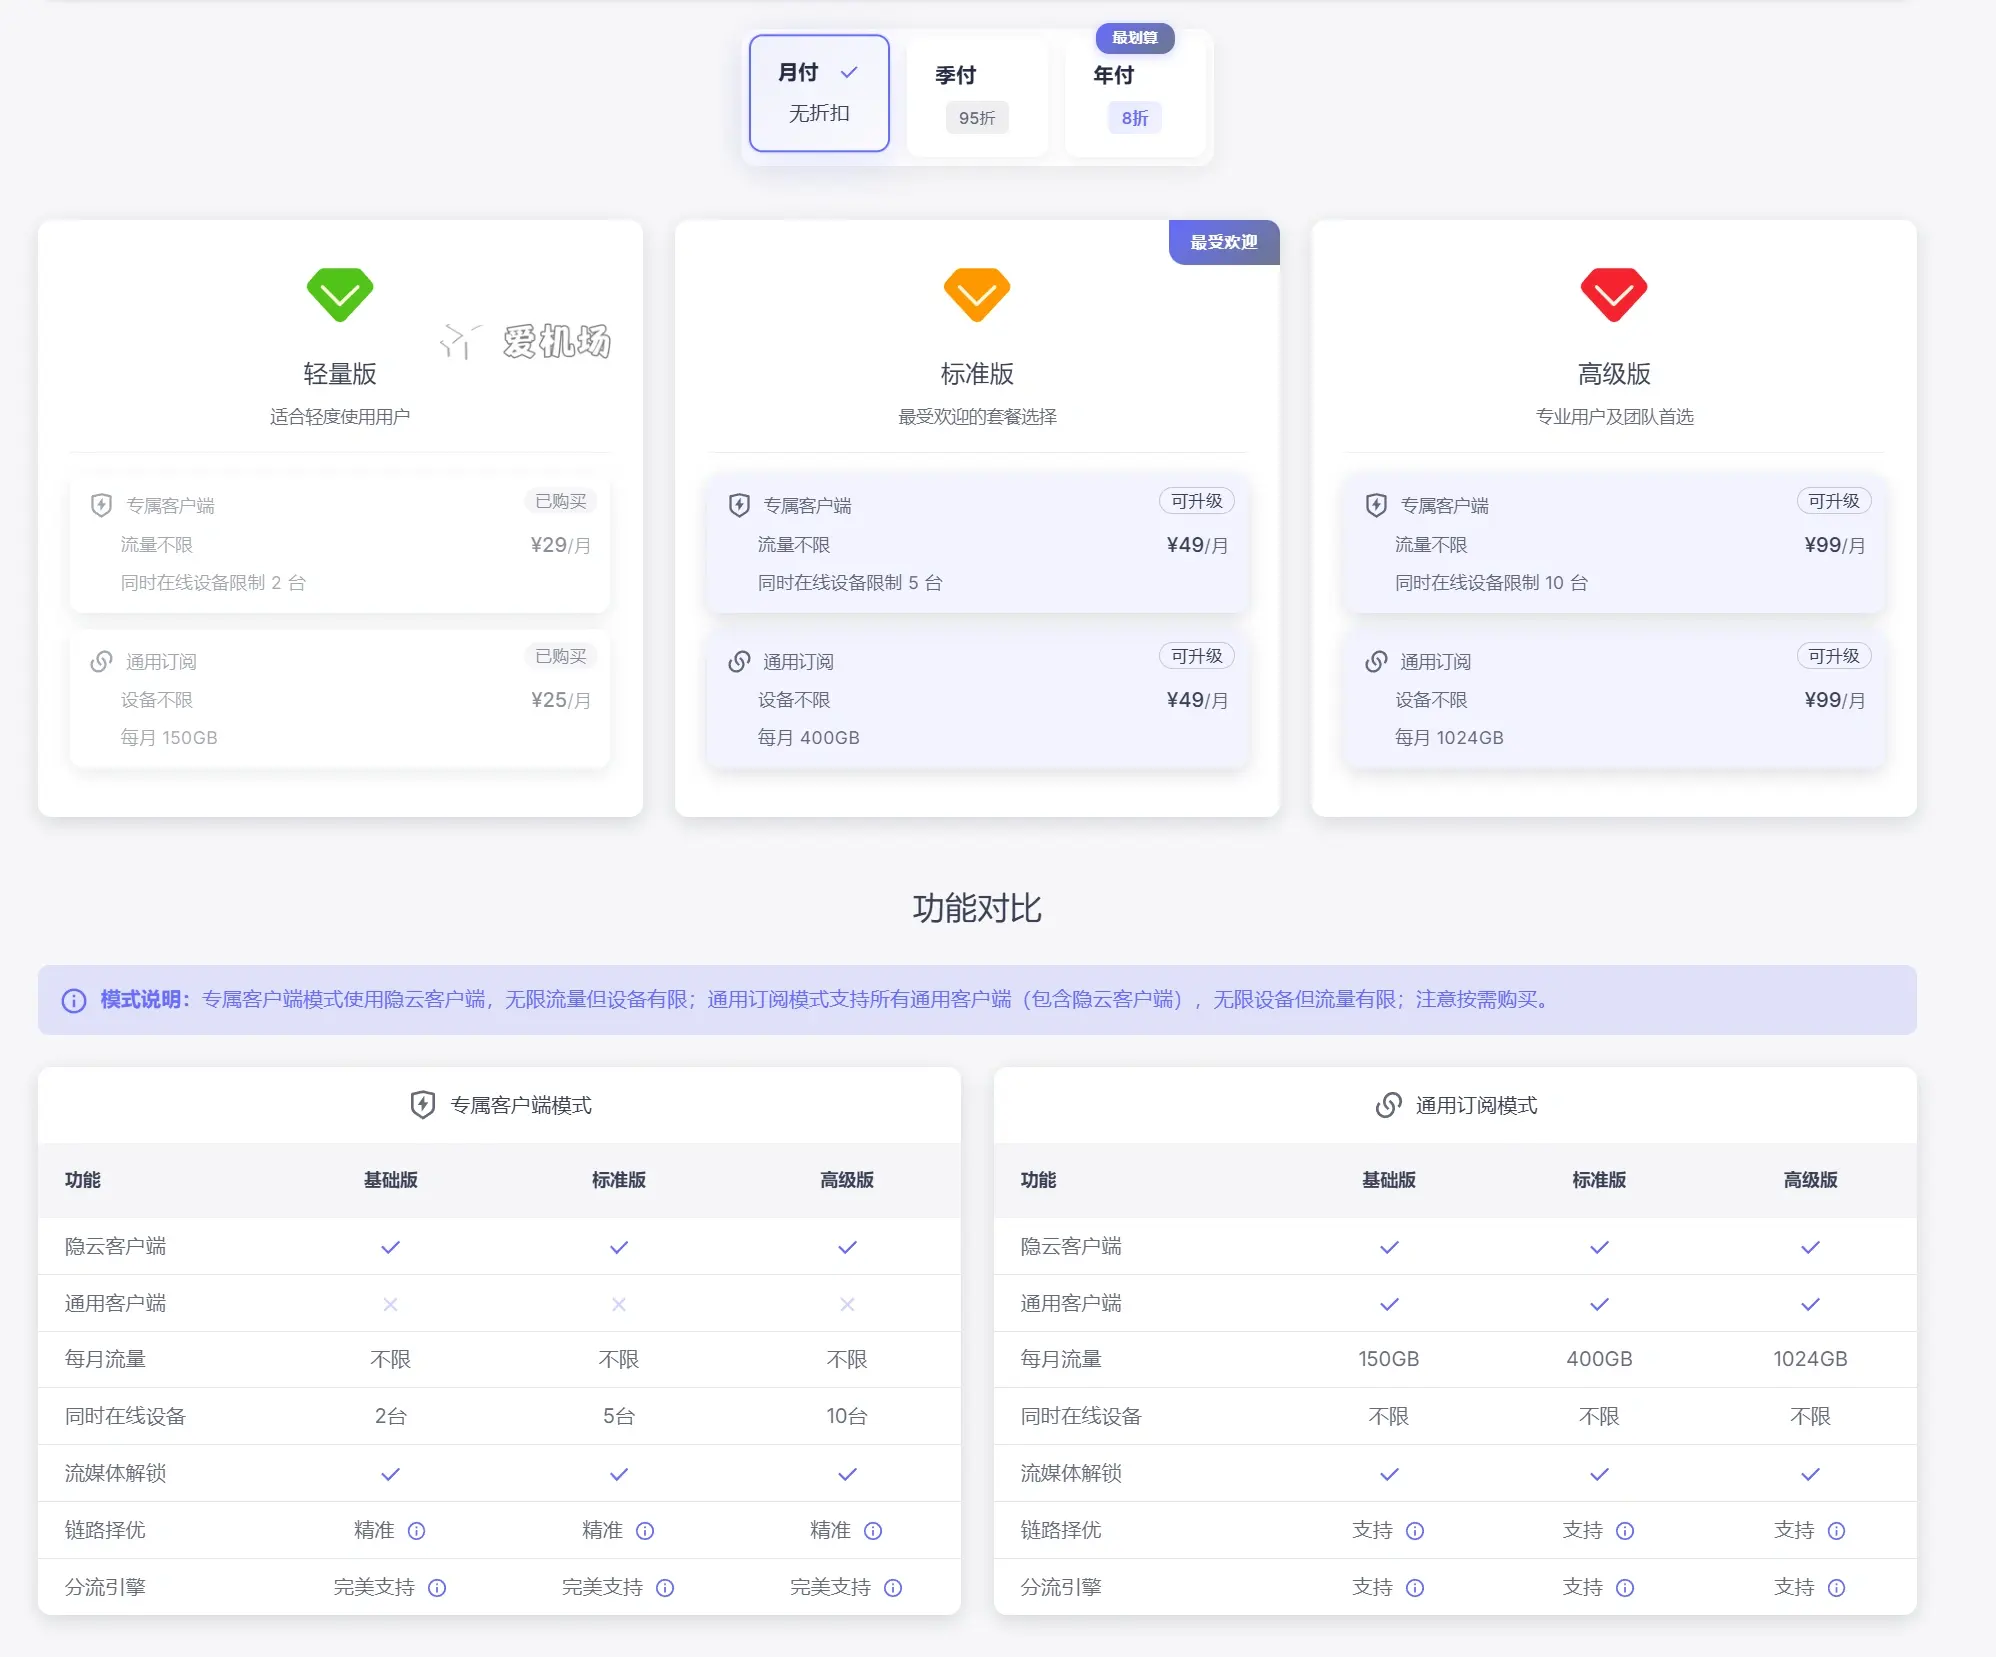This screenshot has width=1996, height=1657.
Task: Click the 已购买 label in 轻量版 card
Action: 559,501
